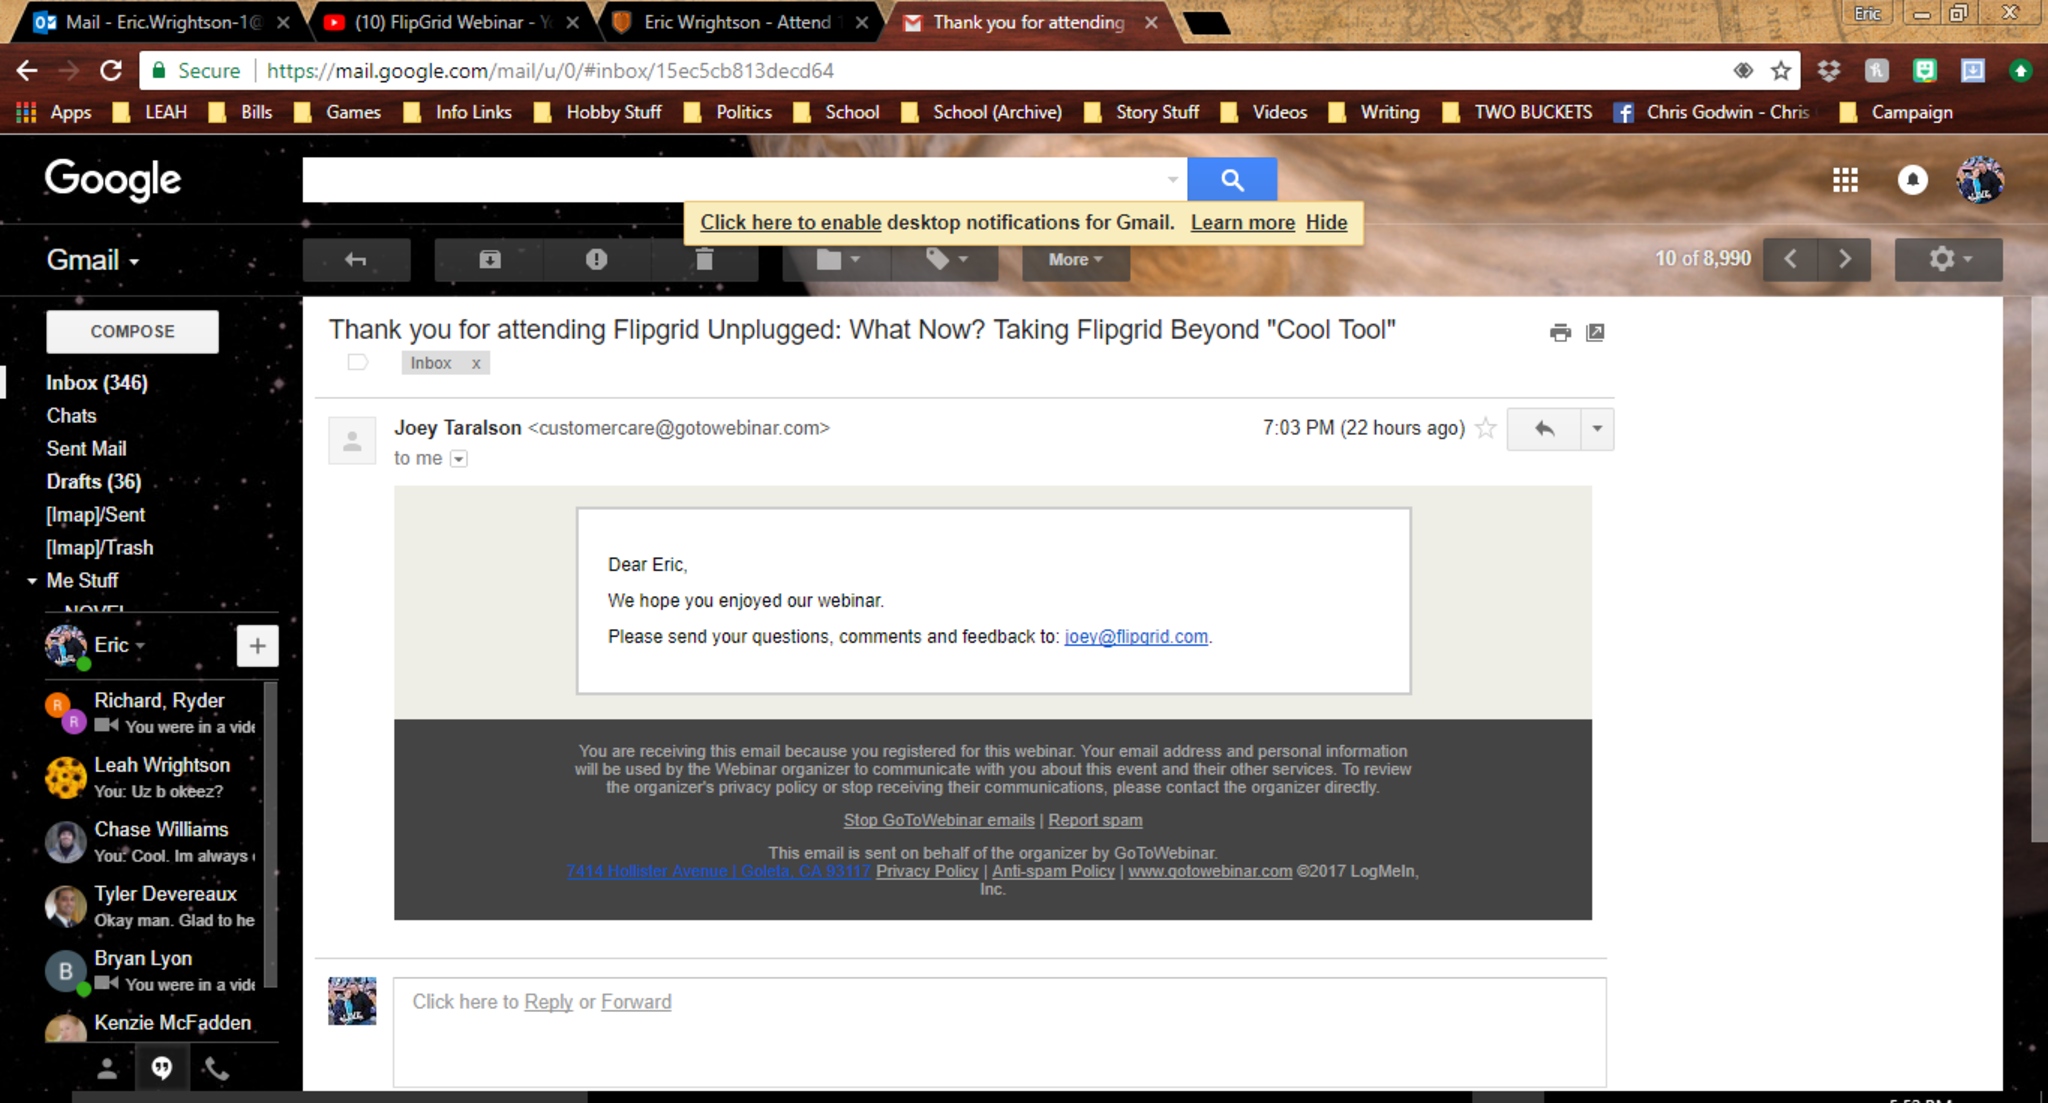Bookmark page with star icon
Screen dimensions: 2048x1103
[x=1780, y=70]
